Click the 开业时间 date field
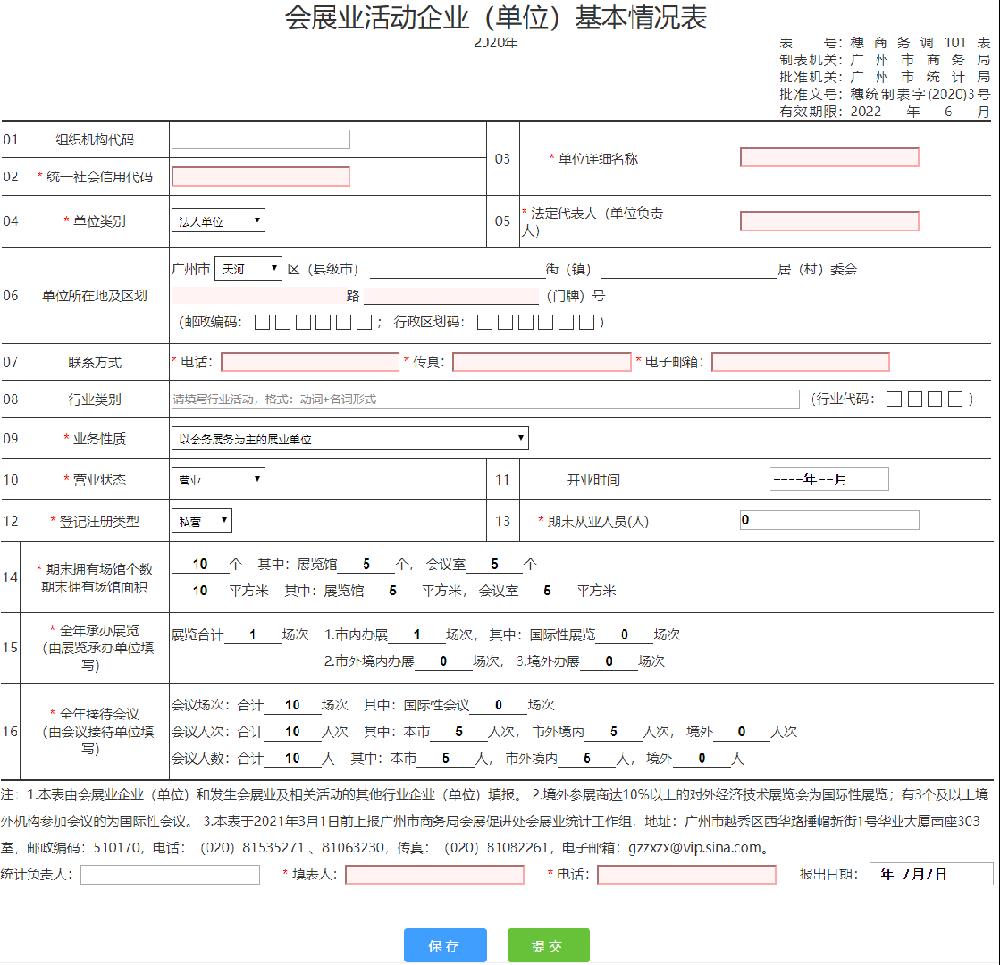Screen dimensions: 1000x965 point(828,479)
